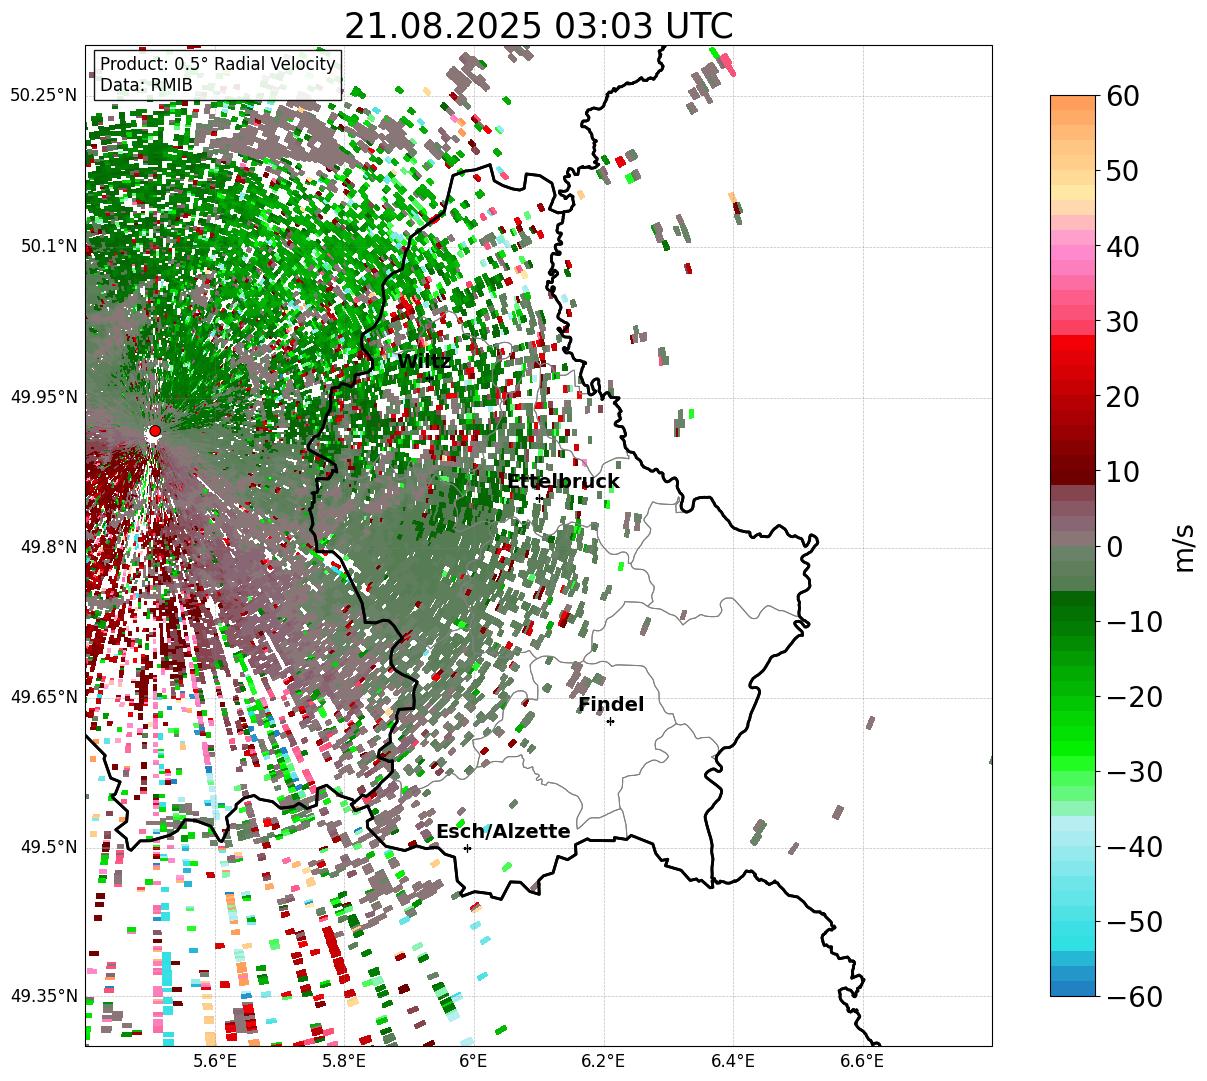
Task: Click the colorbar tick label 0
Action: tap(1113, 547)
